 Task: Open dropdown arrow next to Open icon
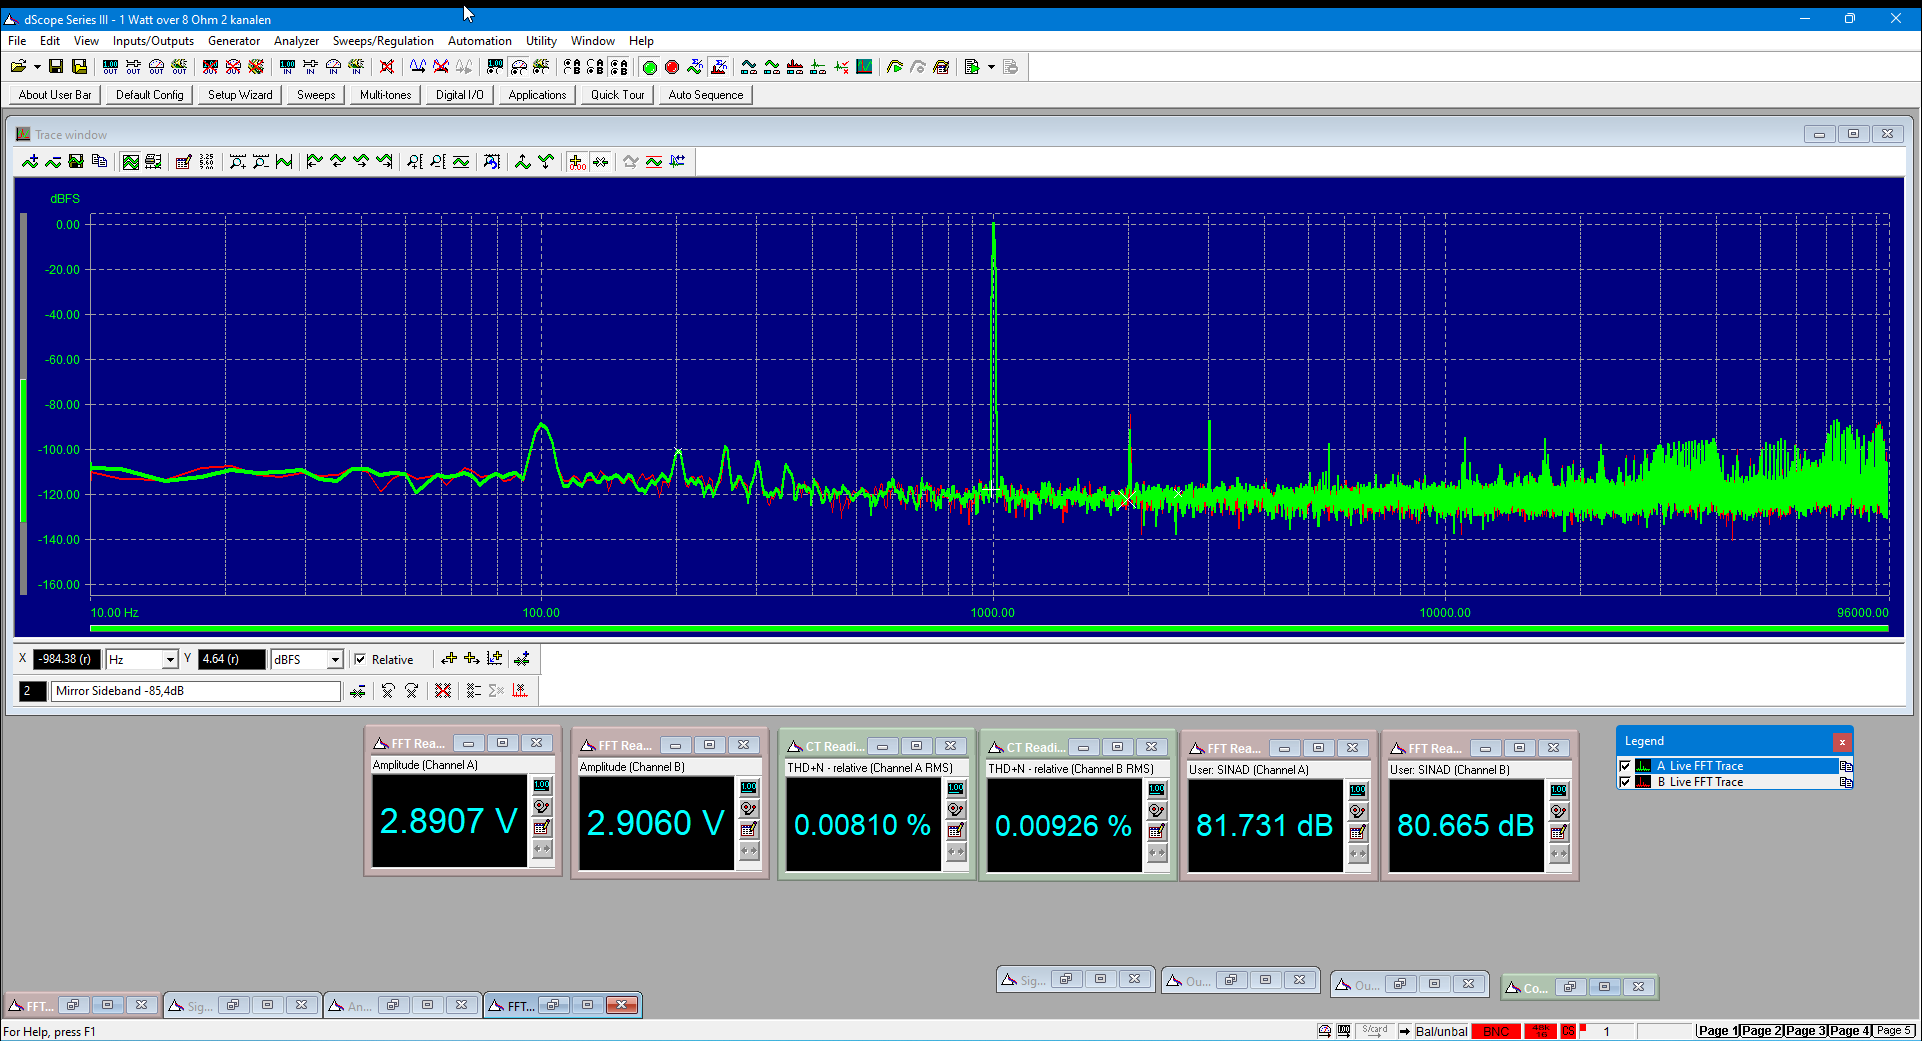[37, 67]
